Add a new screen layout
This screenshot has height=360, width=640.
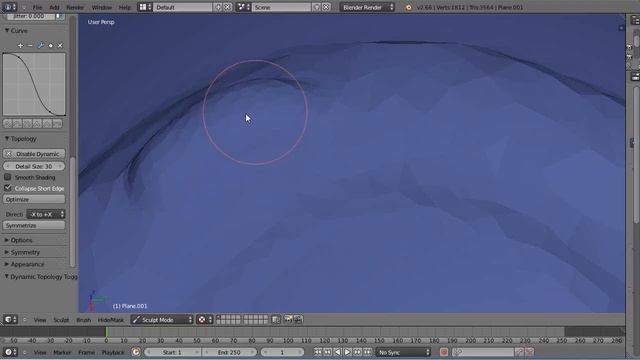(x=218, y=7)
